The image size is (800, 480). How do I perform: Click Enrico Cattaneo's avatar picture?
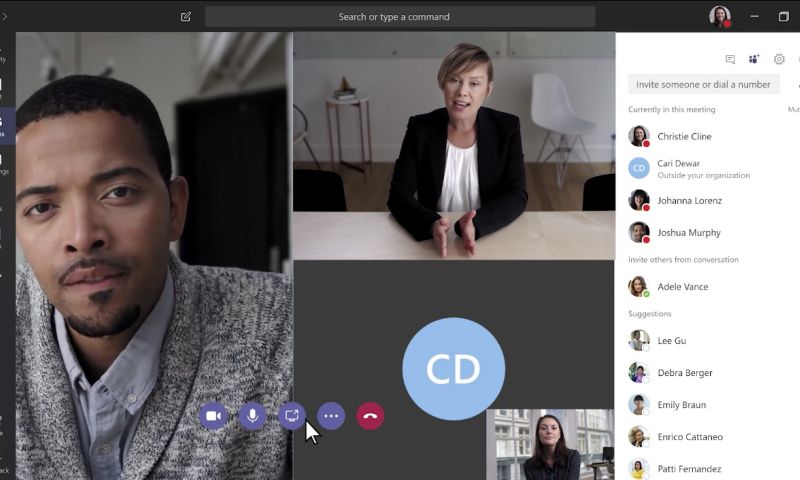click(639, 437)
